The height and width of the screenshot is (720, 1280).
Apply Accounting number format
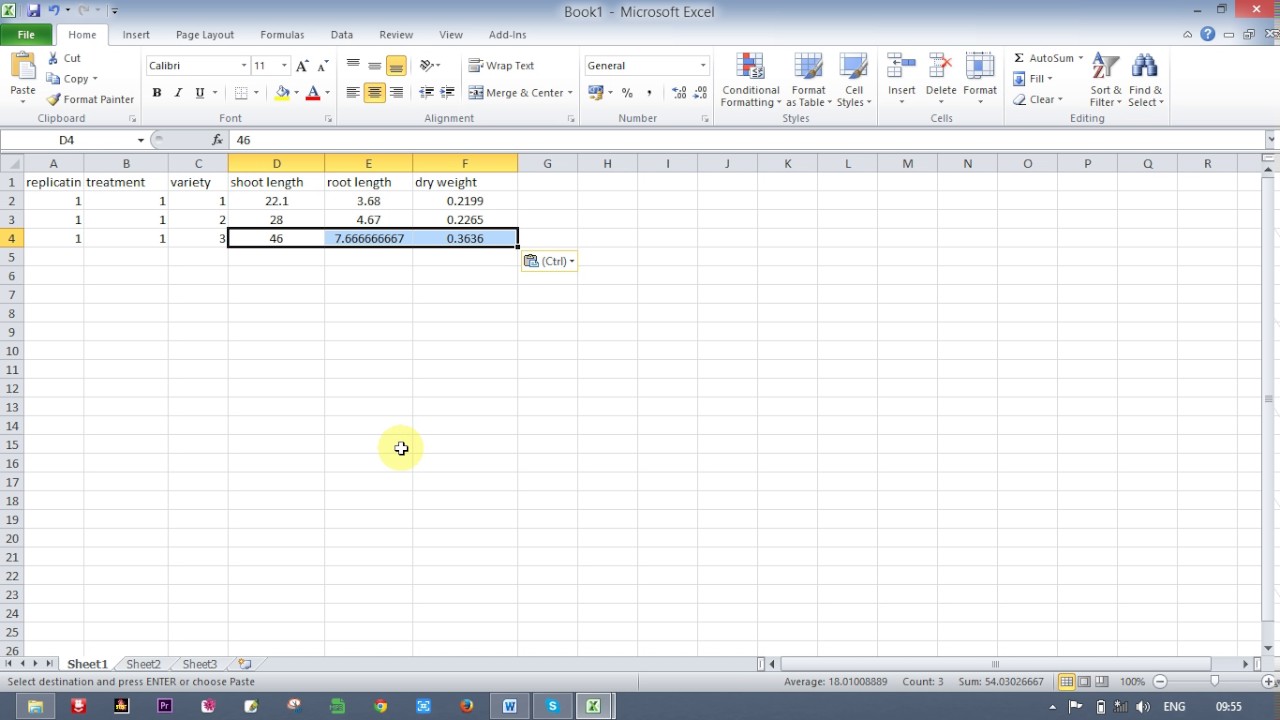(x=596, y=93)
